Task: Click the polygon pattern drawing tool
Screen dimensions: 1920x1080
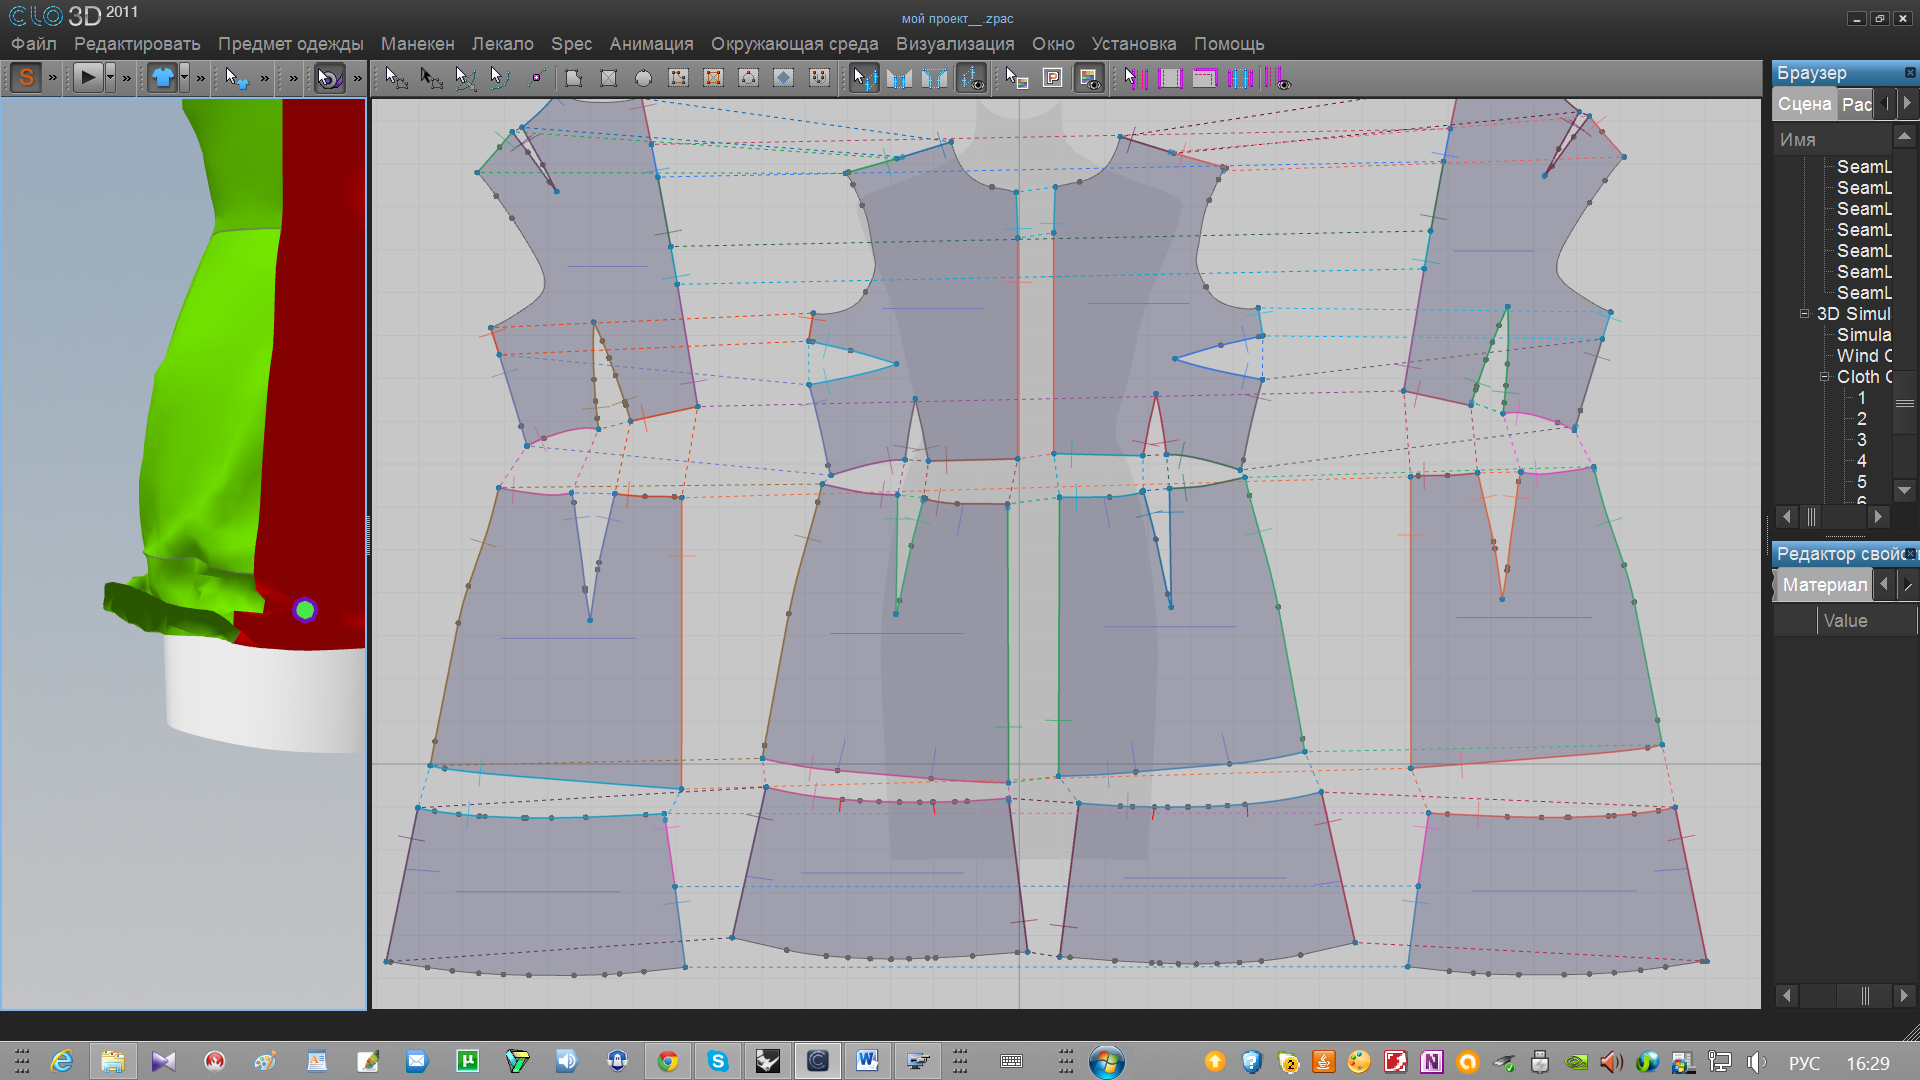Action: (x=573, y=78)
